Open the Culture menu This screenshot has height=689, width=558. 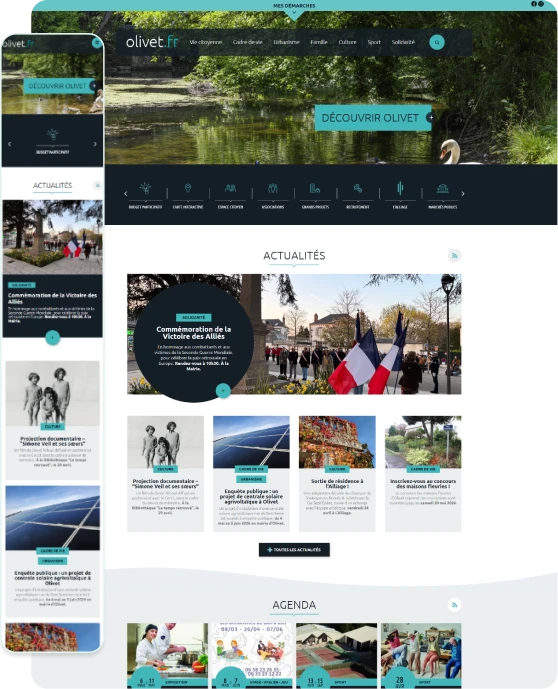pyautogui.click(x=347, y=42)
